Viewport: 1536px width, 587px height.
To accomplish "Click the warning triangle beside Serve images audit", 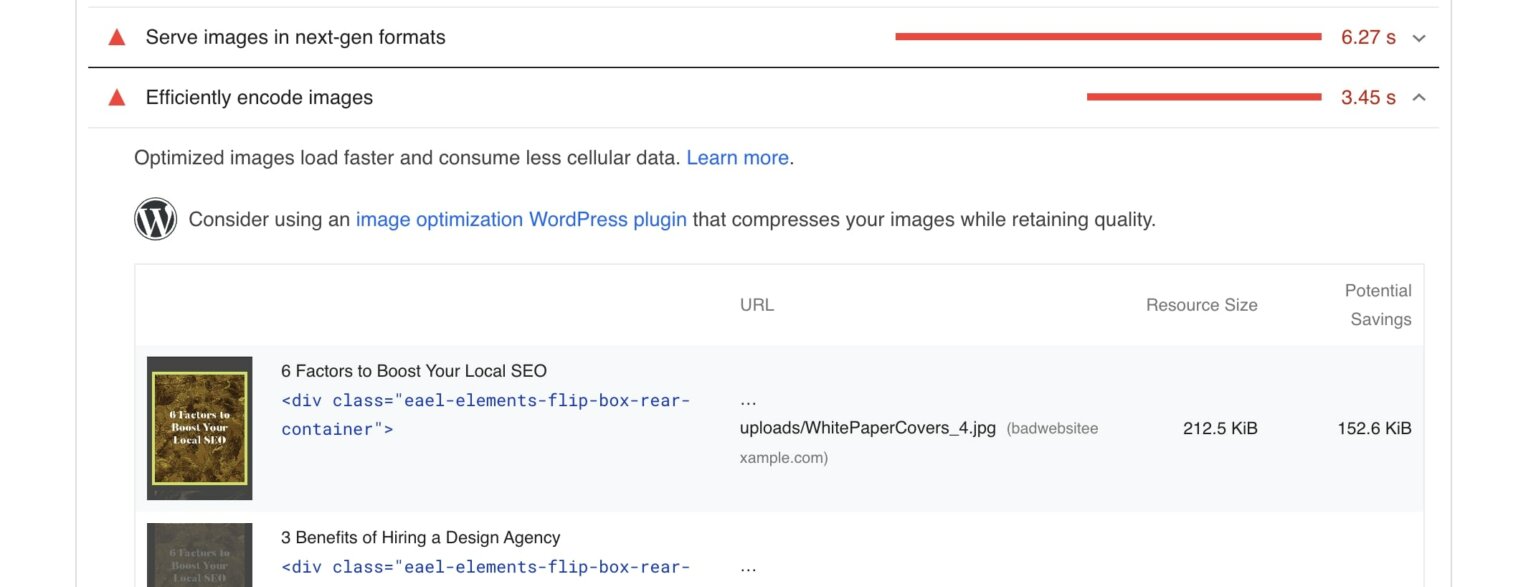I will pyautogui.click(x=117, y=37).
